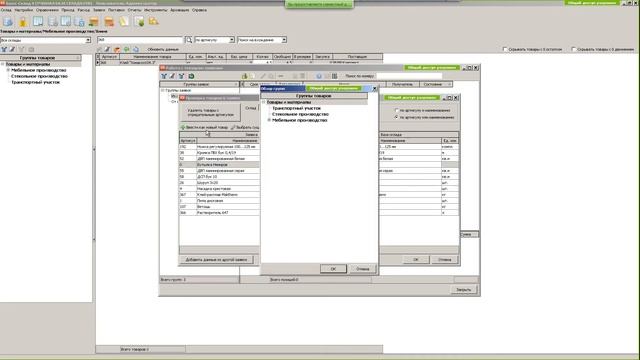Click Отмена in Обзор групп dialog
This screenshot has height=360, width=640.
tap(362, 269)
